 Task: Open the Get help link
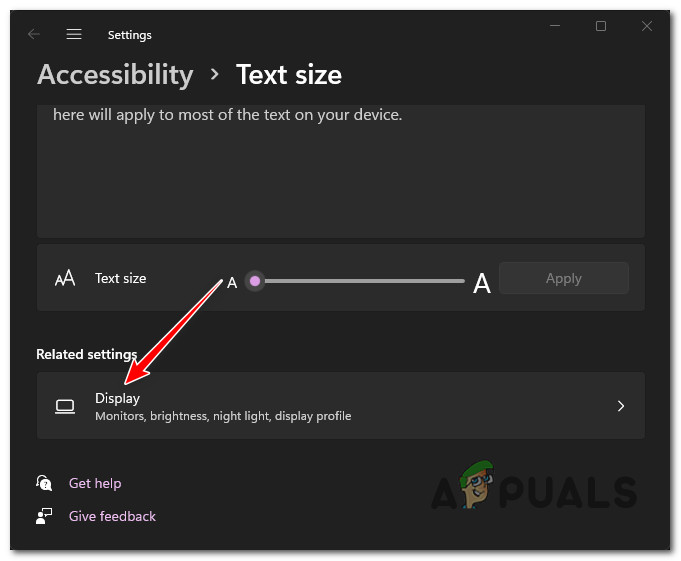pyautogui.click(x=95, y=483)
